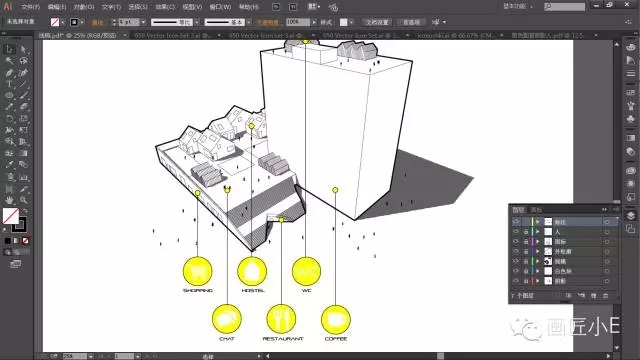Viewport: 640px width, 360px height.
Task: Click the zoom percentage field in status bar
Action: [75, 356]
